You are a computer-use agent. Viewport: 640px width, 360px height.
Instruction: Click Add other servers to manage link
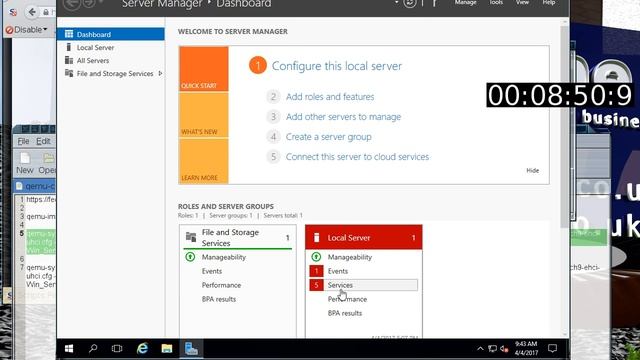343,117
